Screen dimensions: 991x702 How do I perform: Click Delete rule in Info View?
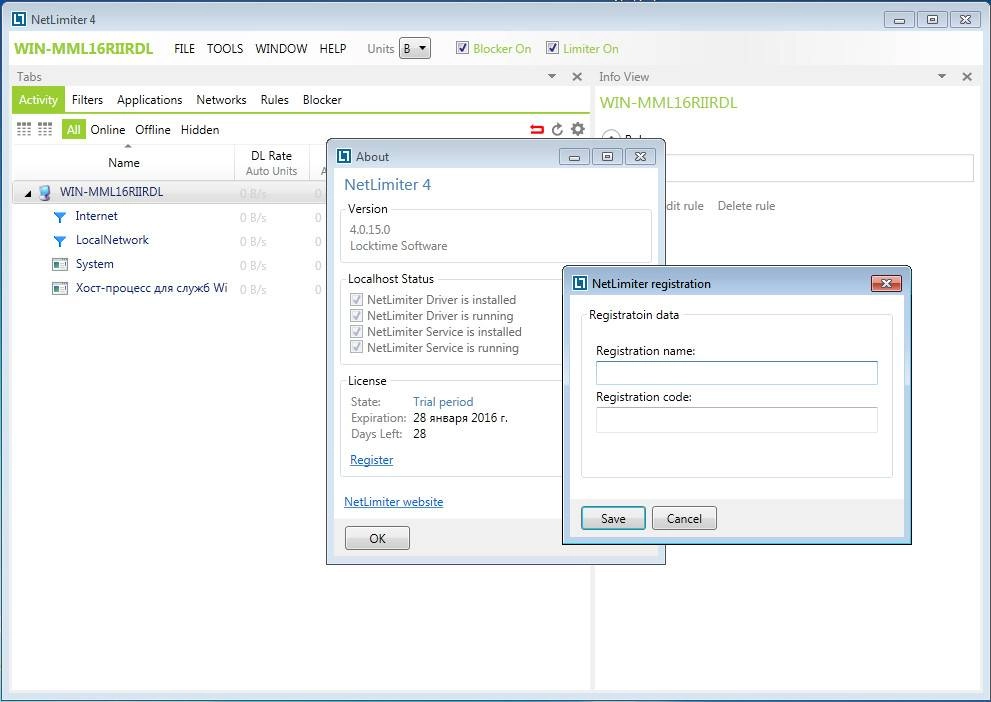coord(746,206)
